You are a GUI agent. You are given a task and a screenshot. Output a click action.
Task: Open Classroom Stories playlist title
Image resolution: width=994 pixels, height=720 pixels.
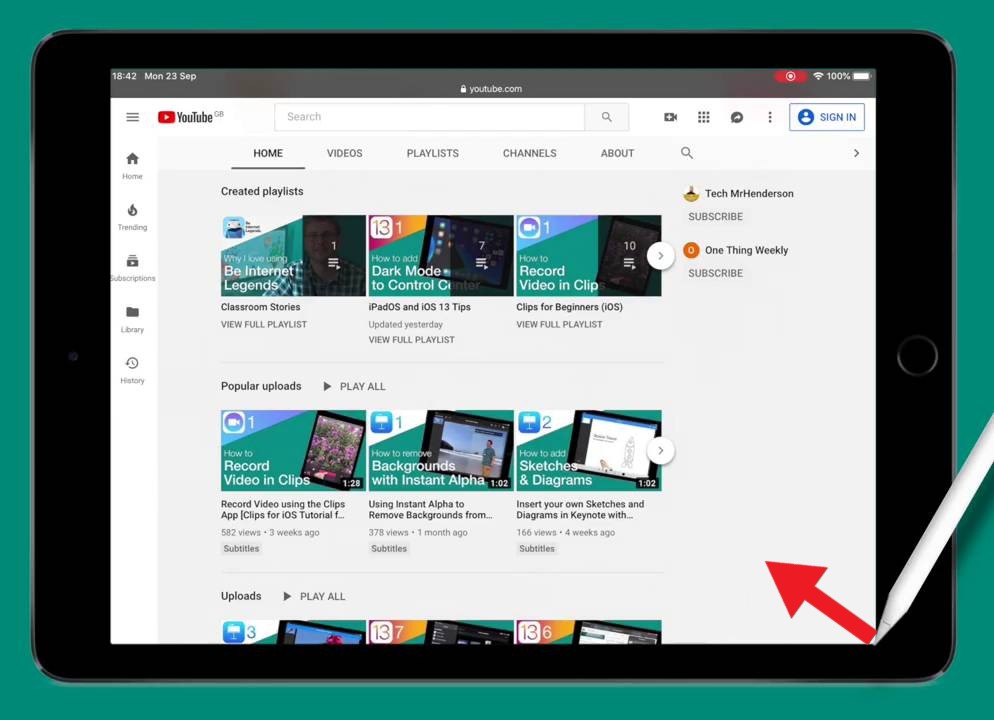261,307
